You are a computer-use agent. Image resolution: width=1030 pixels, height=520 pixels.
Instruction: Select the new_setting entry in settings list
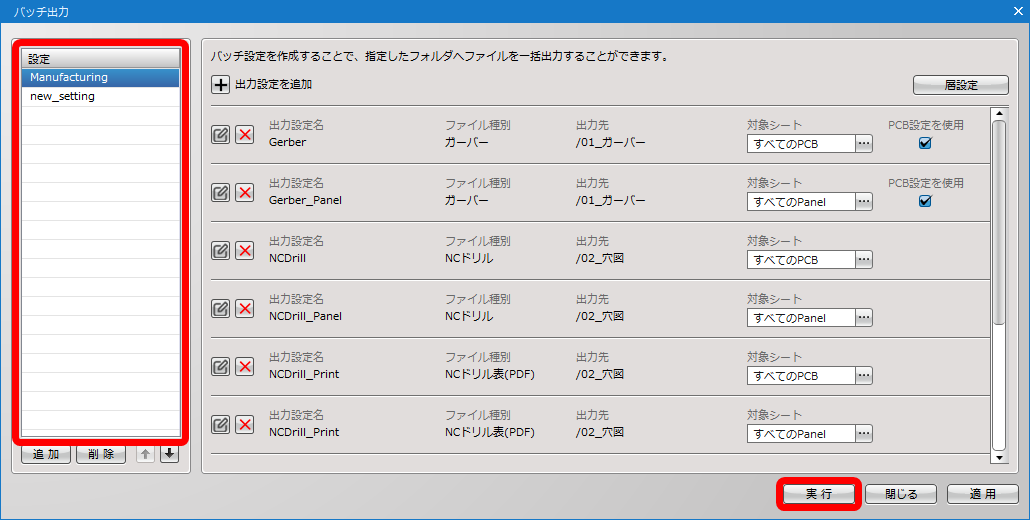[x=101, y=97]
